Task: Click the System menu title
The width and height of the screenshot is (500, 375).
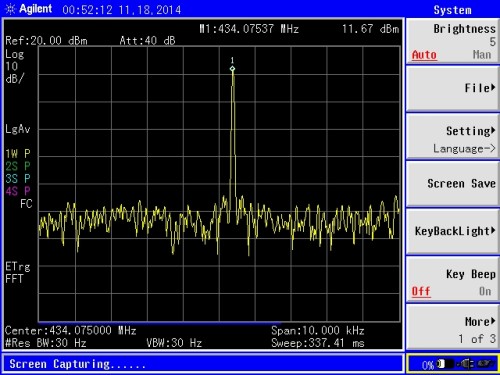Action: pos(452,10)
